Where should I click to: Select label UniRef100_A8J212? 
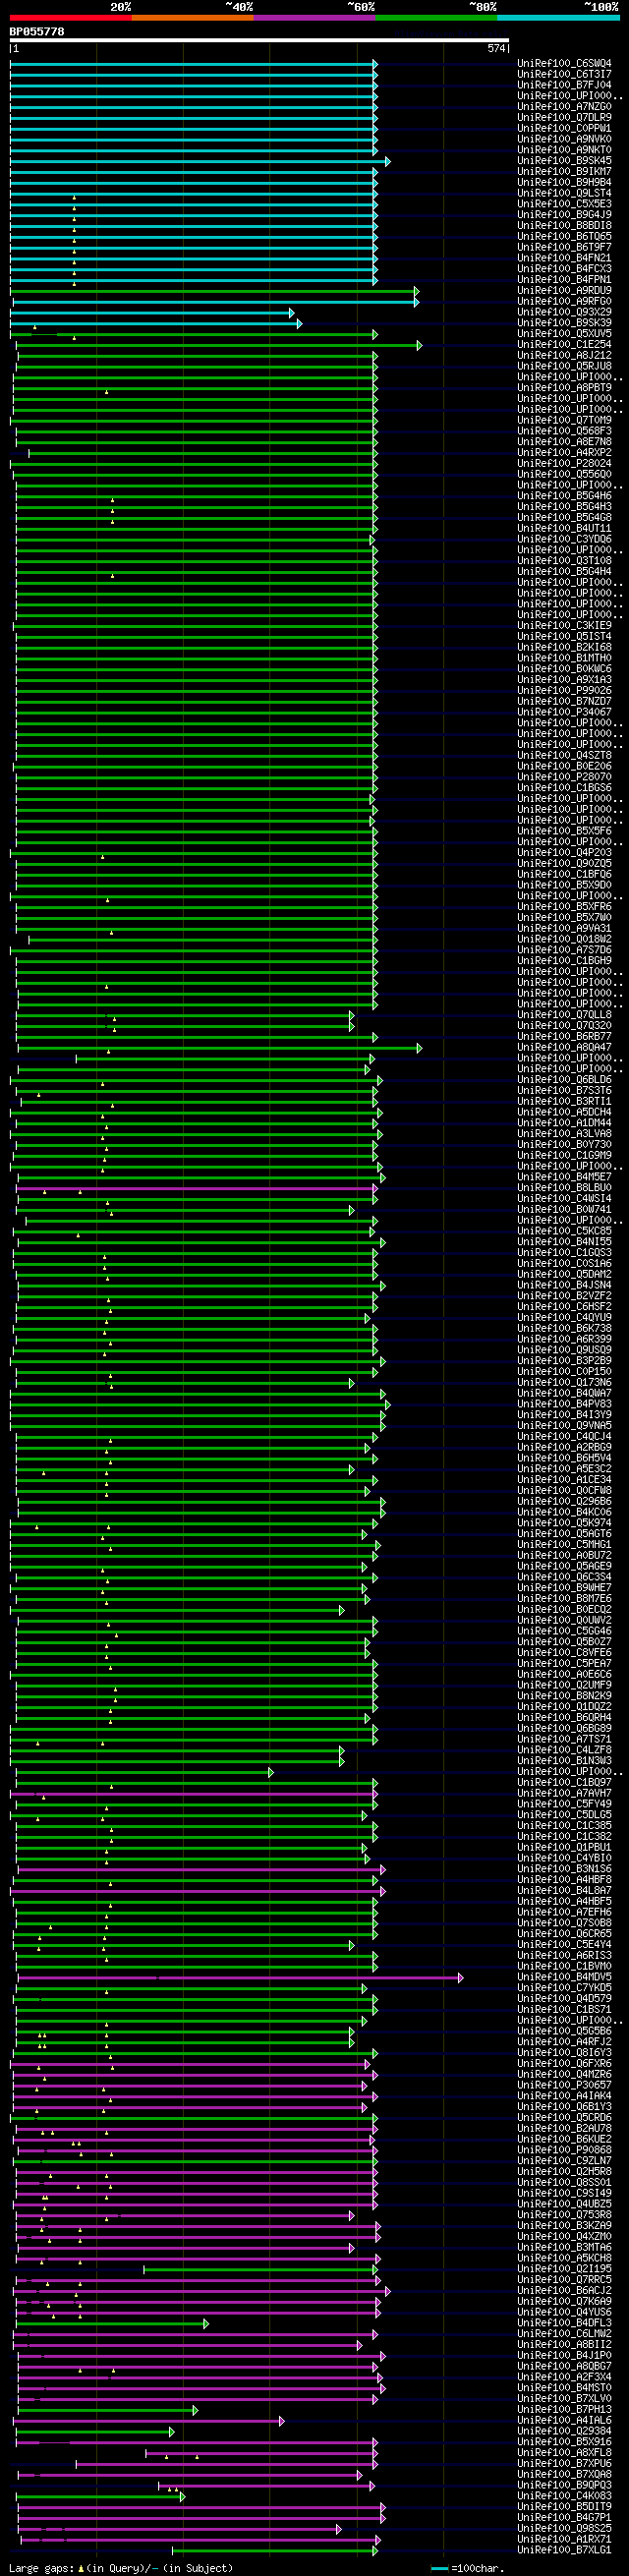click(564, 356)
